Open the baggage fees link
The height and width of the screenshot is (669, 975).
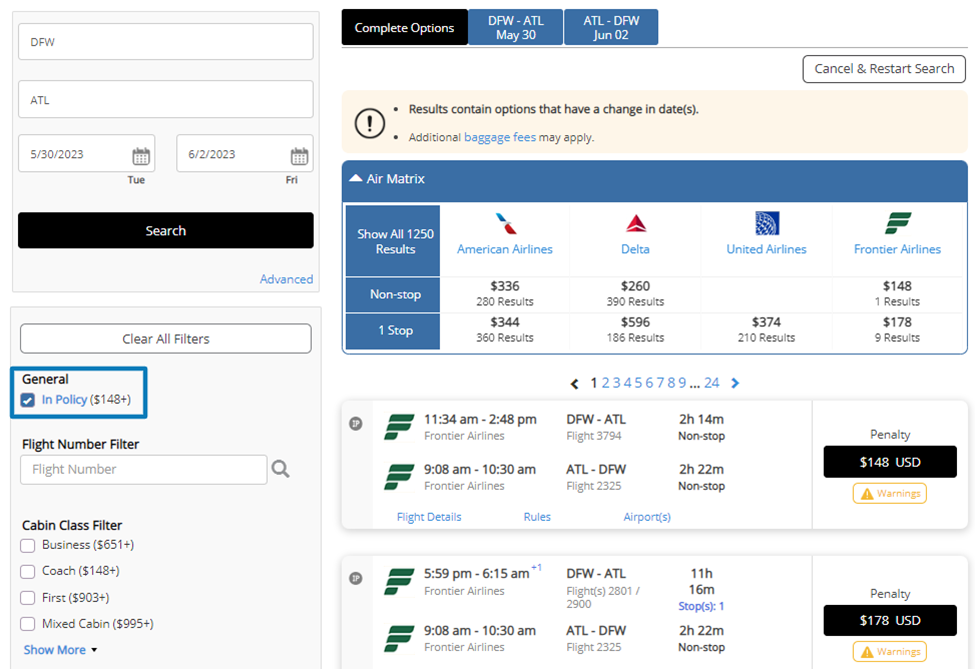pyautogui.click(x=500, y=137)
